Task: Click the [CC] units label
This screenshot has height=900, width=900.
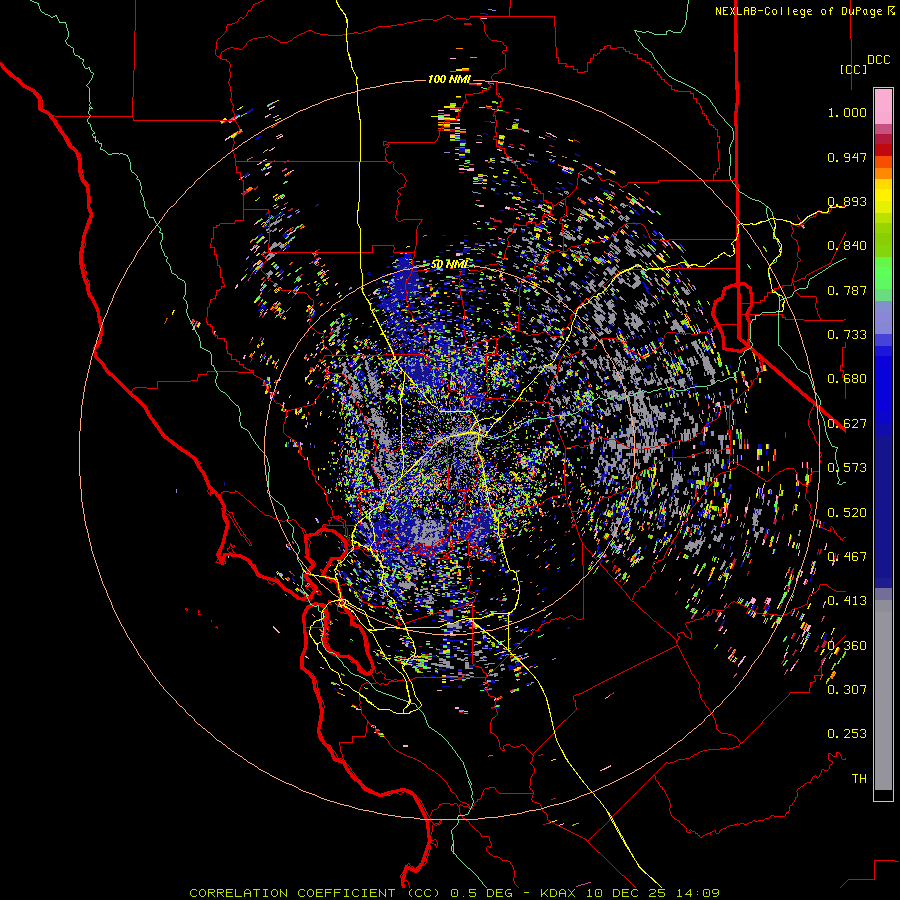Action: [x=854, y=69]
